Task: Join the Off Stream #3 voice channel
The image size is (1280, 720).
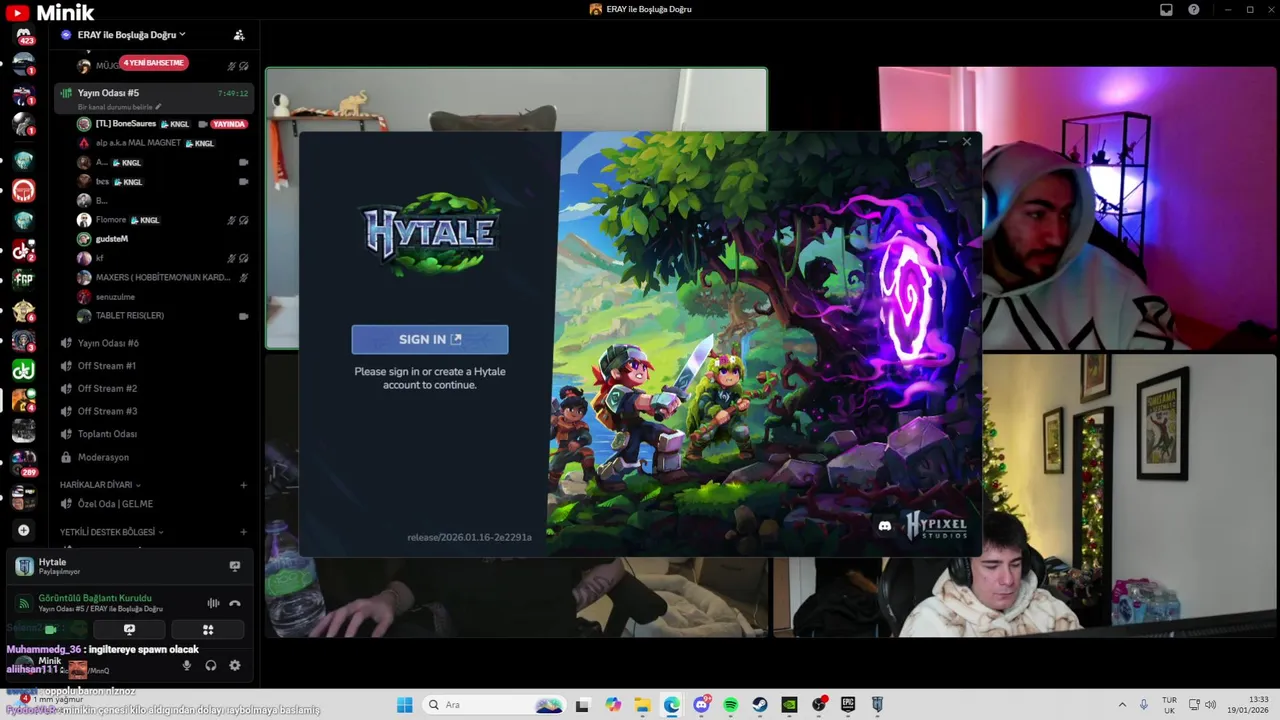Action: pyautogui.click(x=107, y=411)
